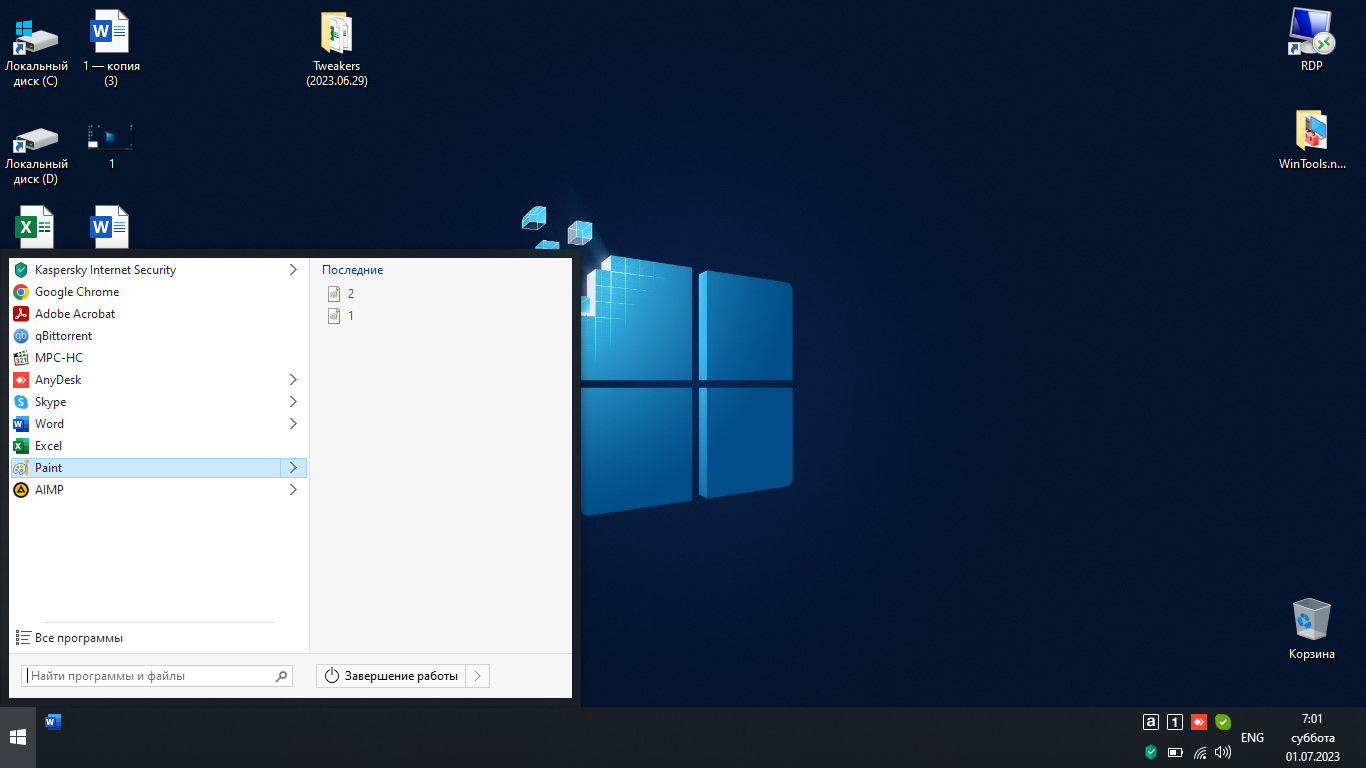Click the battery icon in the tray
The height and width of the screenshot is (768, 1366).
click(1175, 752)
